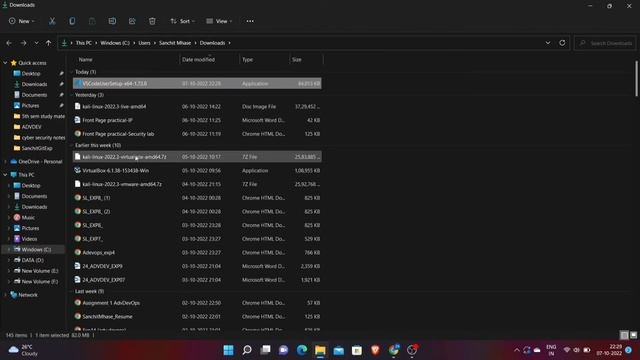Click Users in breadcrumb path
640x360 pixels.
(144, 43)
